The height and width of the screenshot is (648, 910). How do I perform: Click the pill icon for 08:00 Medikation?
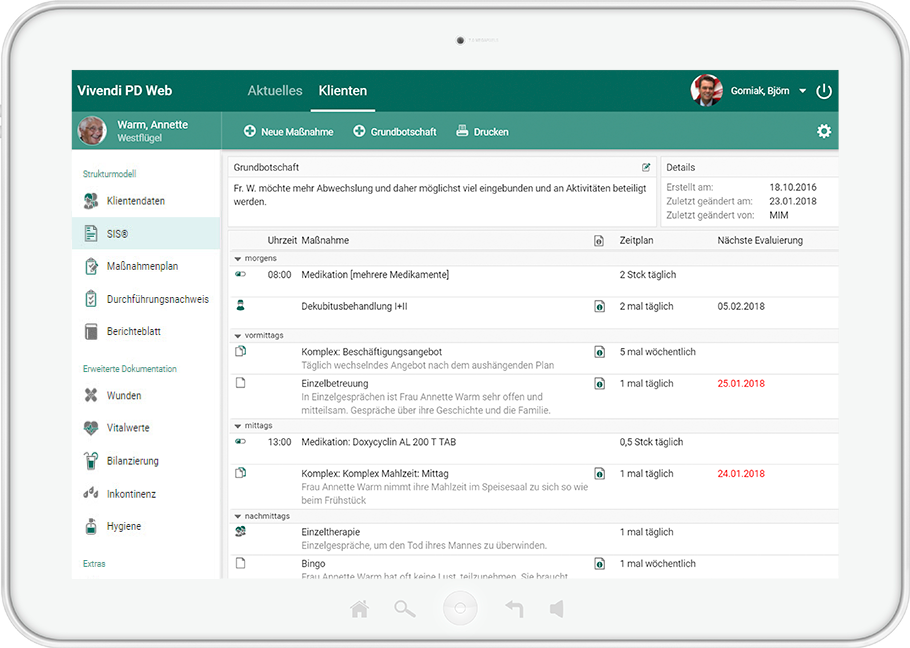tap(240, 274)
